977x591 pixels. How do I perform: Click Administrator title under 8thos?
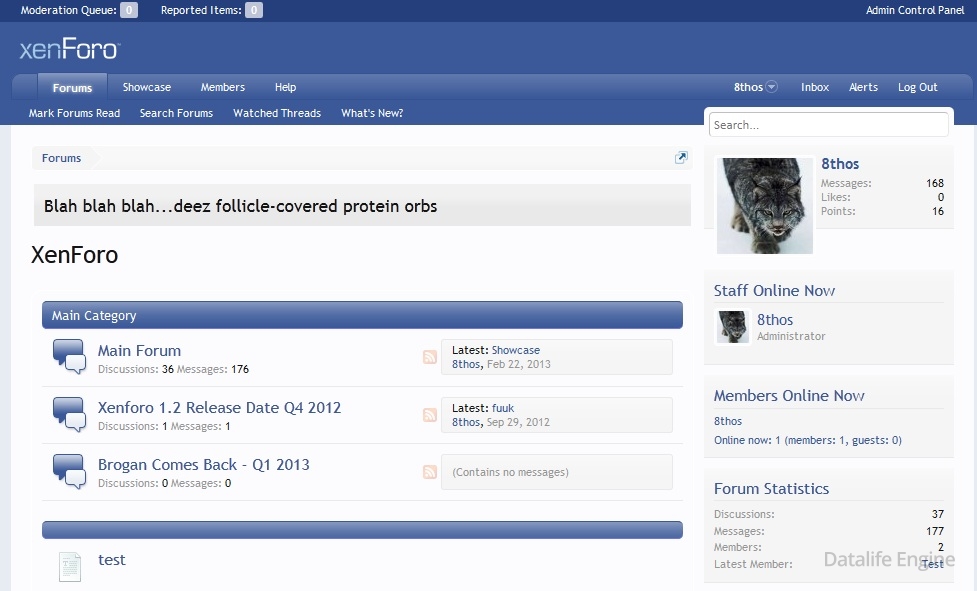pyautogui.click(x=791, y=336)
